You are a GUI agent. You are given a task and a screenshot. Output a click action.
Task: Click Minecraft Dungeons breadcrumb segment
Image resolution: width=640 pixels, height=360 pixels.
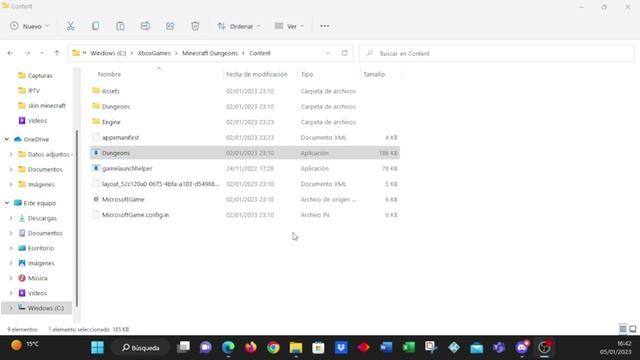[210, 53]
